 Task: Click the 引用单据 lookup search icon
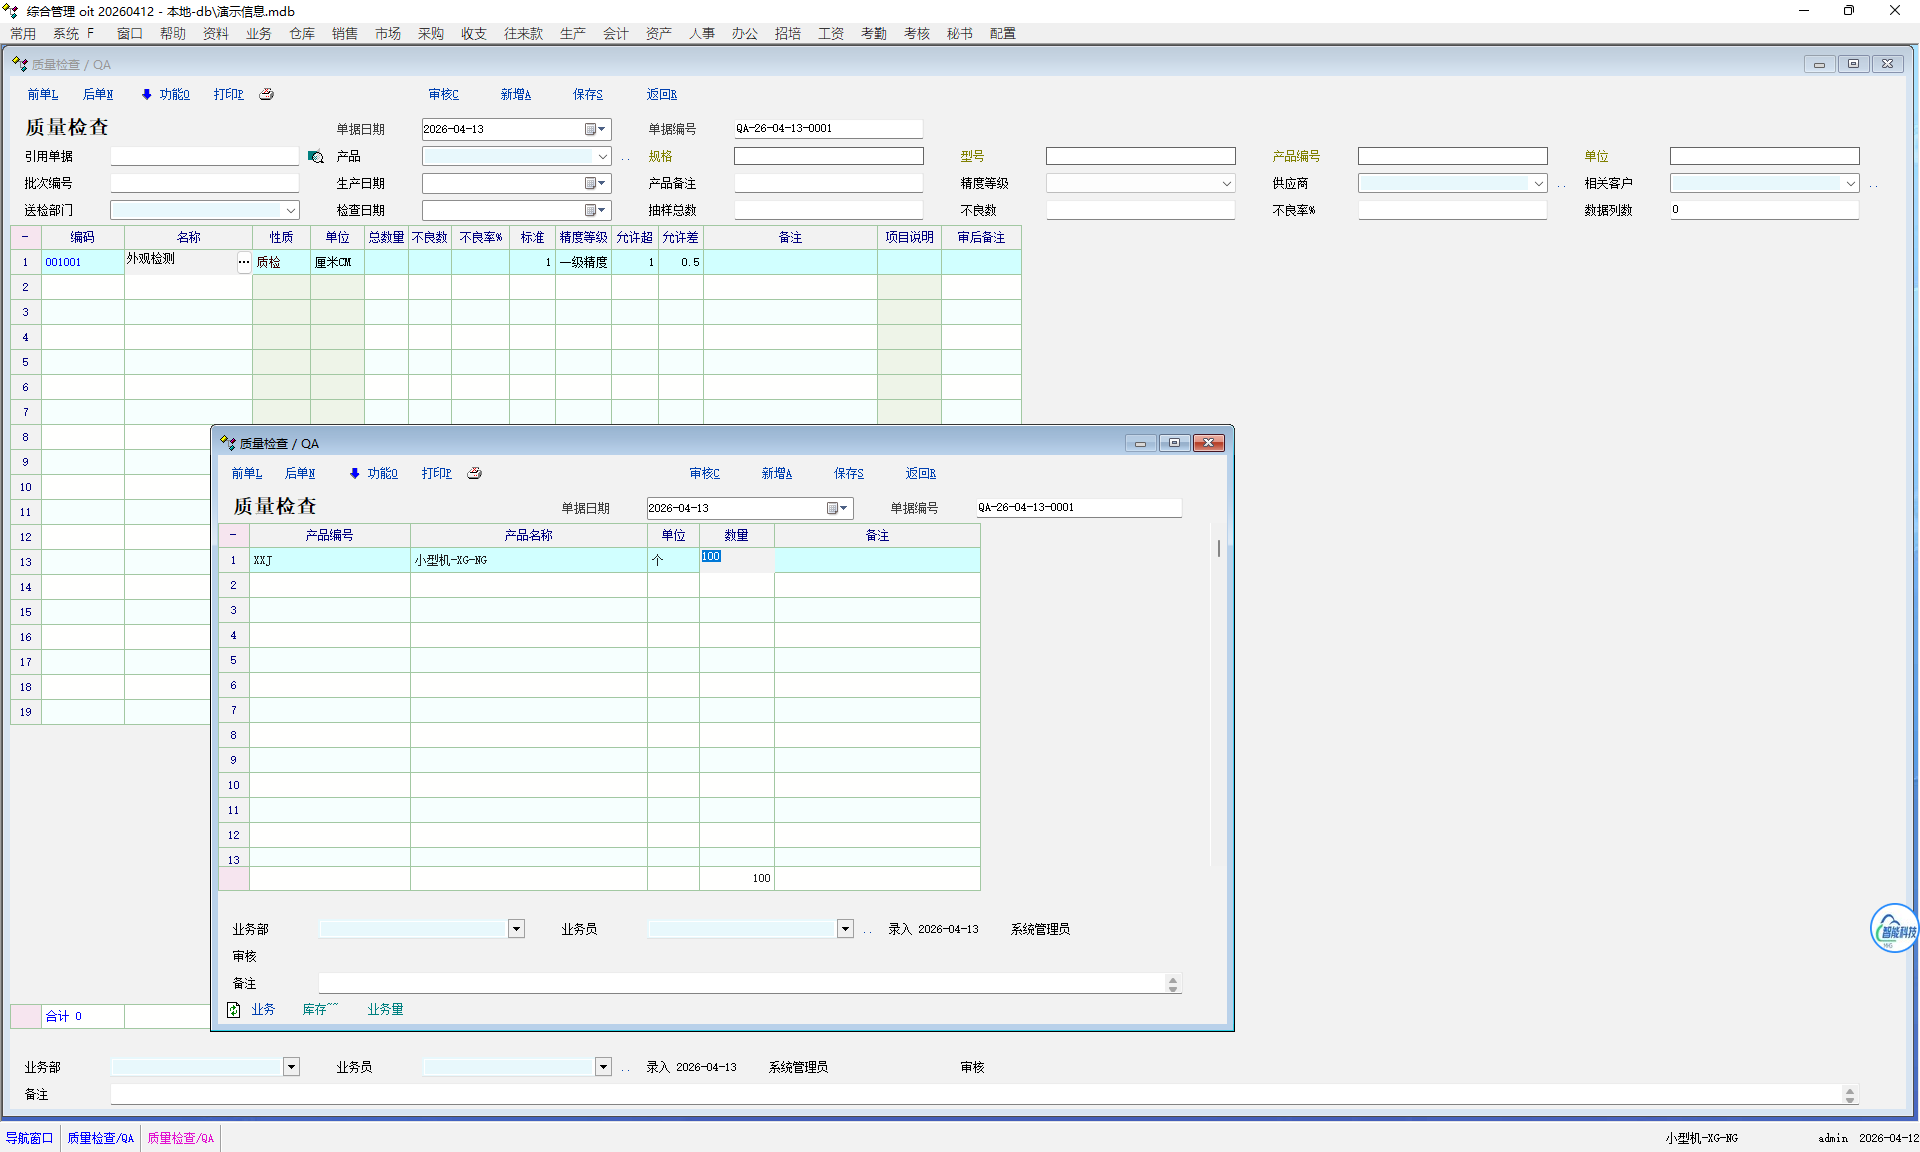[315, 157]
